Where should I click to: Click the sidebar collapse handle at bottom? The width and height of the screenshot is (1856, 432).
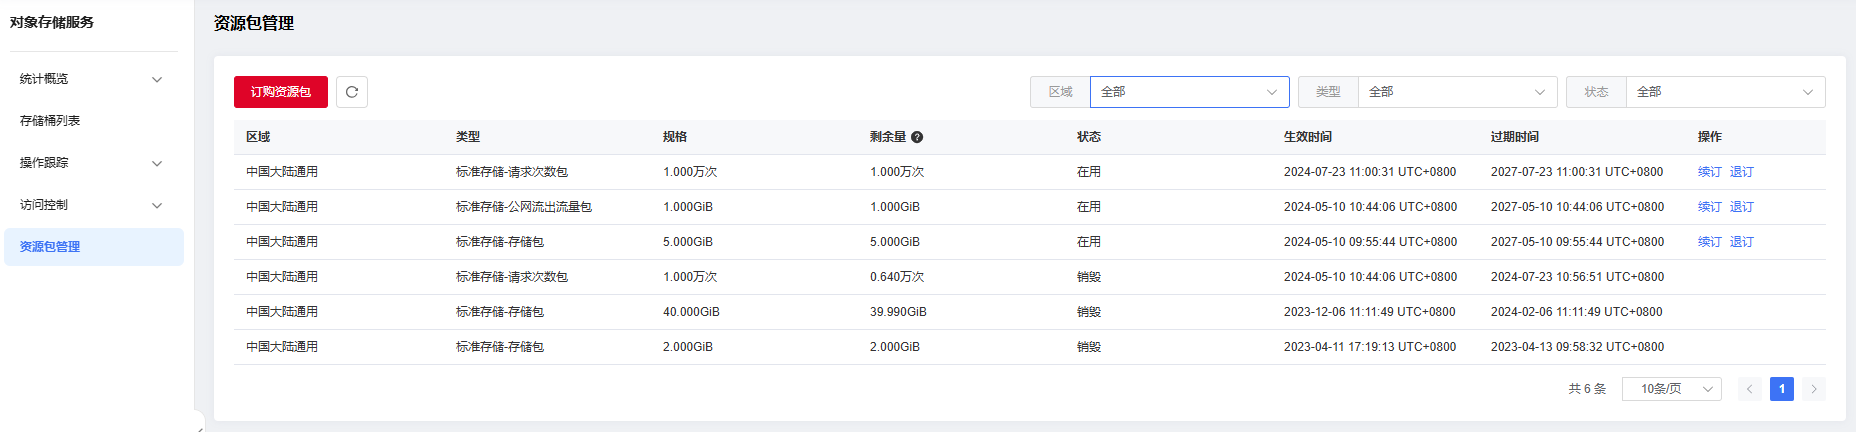point(199,424)
